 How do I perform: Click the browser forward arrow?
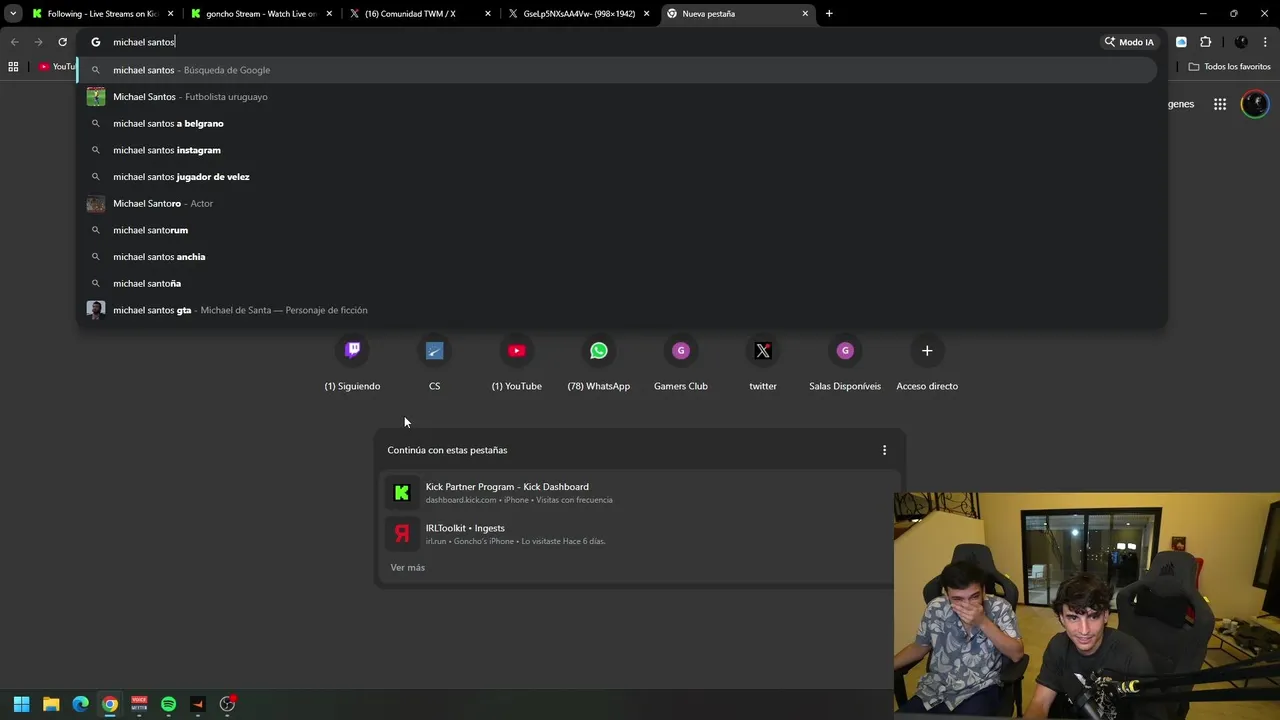point(38,42)
